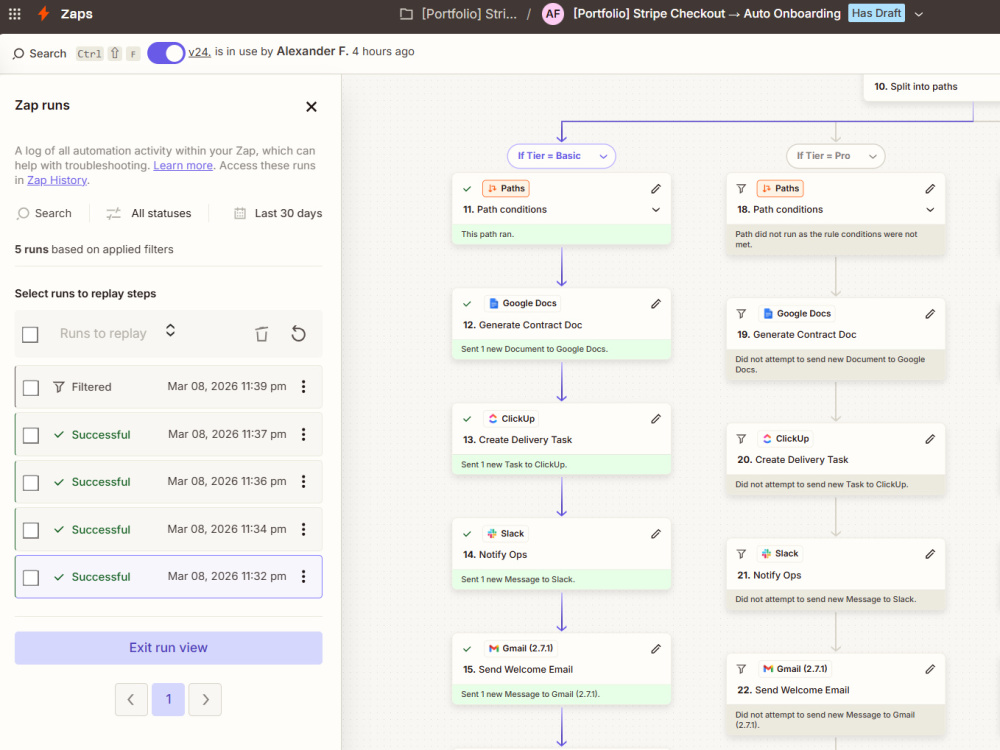The image size is (1000, 750).
Task: Select the Filtered run from 11:39 pm
Action: tap(168, 387)
